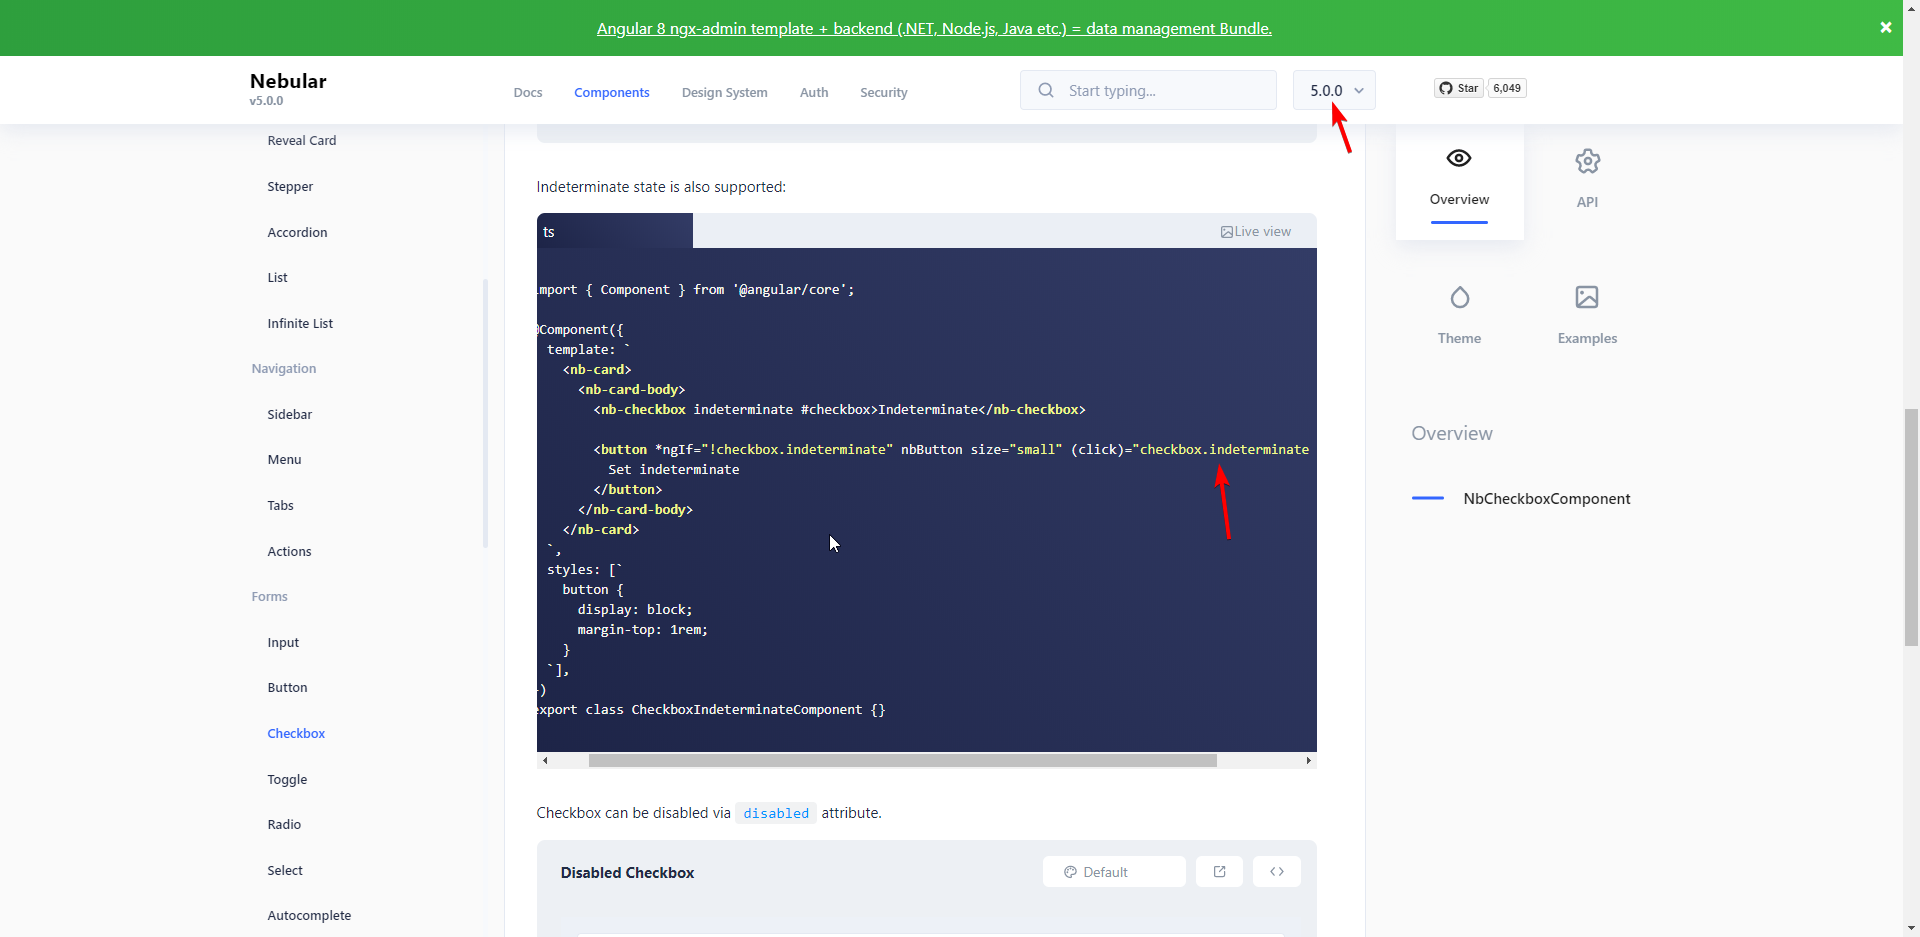Screen dimensions: 1920x937
Task: Open Disabled Checkbox example in new window
Action: click(1219, 872)
